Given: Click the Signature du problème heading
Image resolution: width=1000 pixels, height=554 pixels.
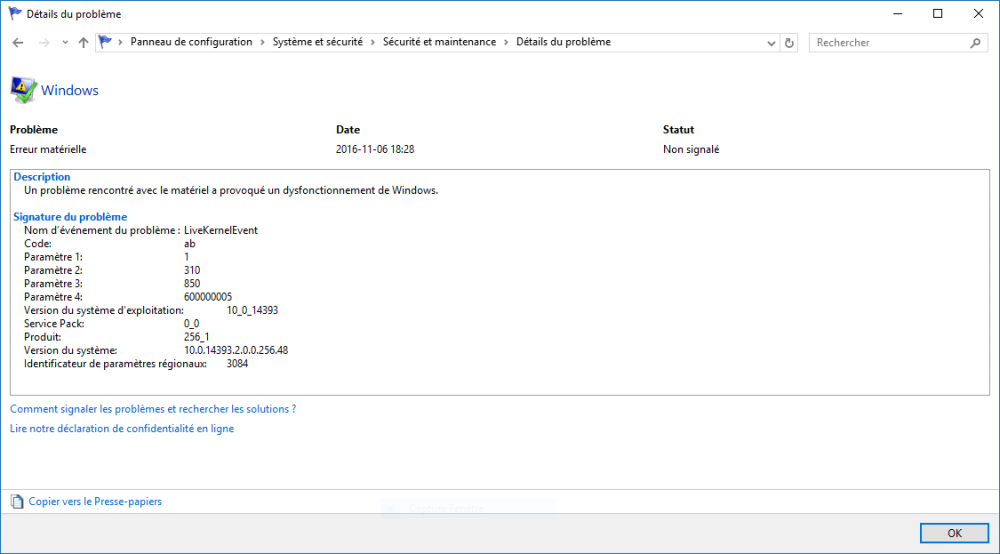Looking at the screenshot, I should point(70,217).
